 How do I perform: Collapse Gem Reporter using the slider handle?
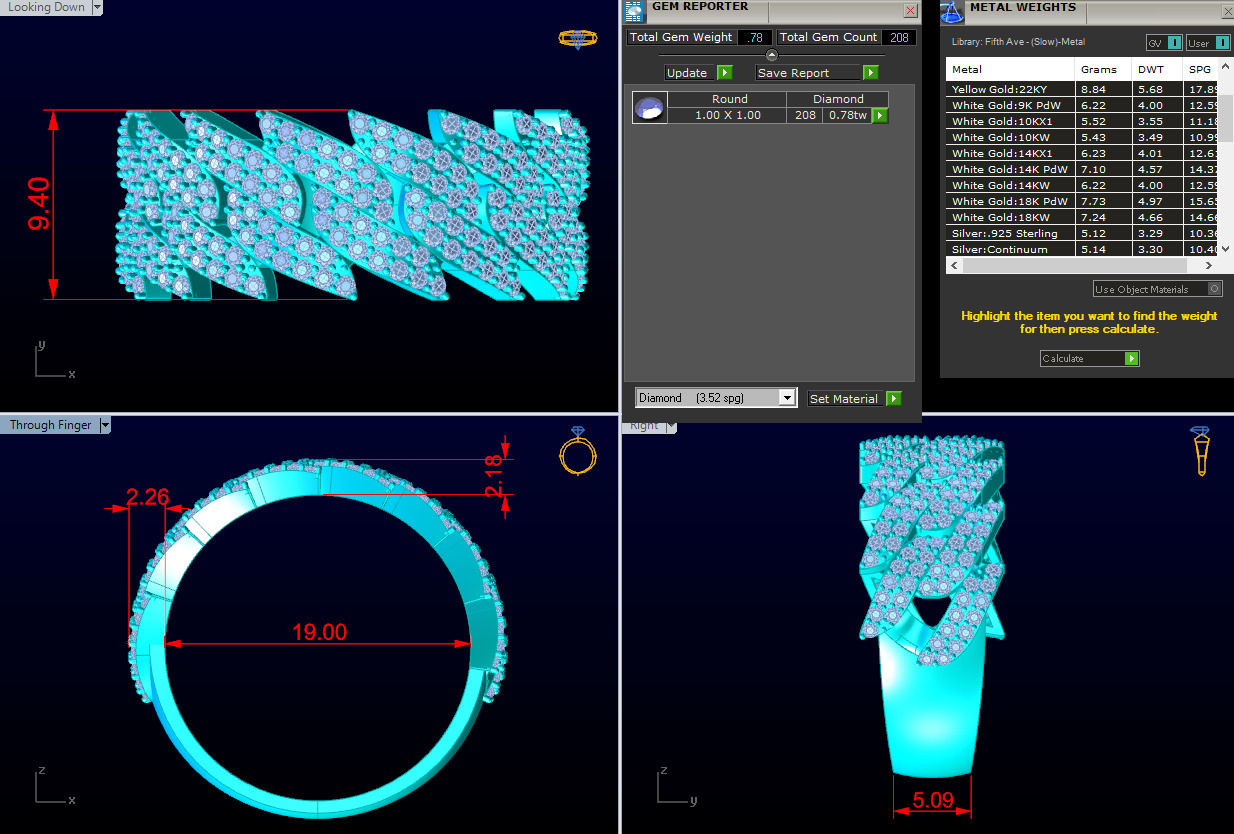pos(771,55)
